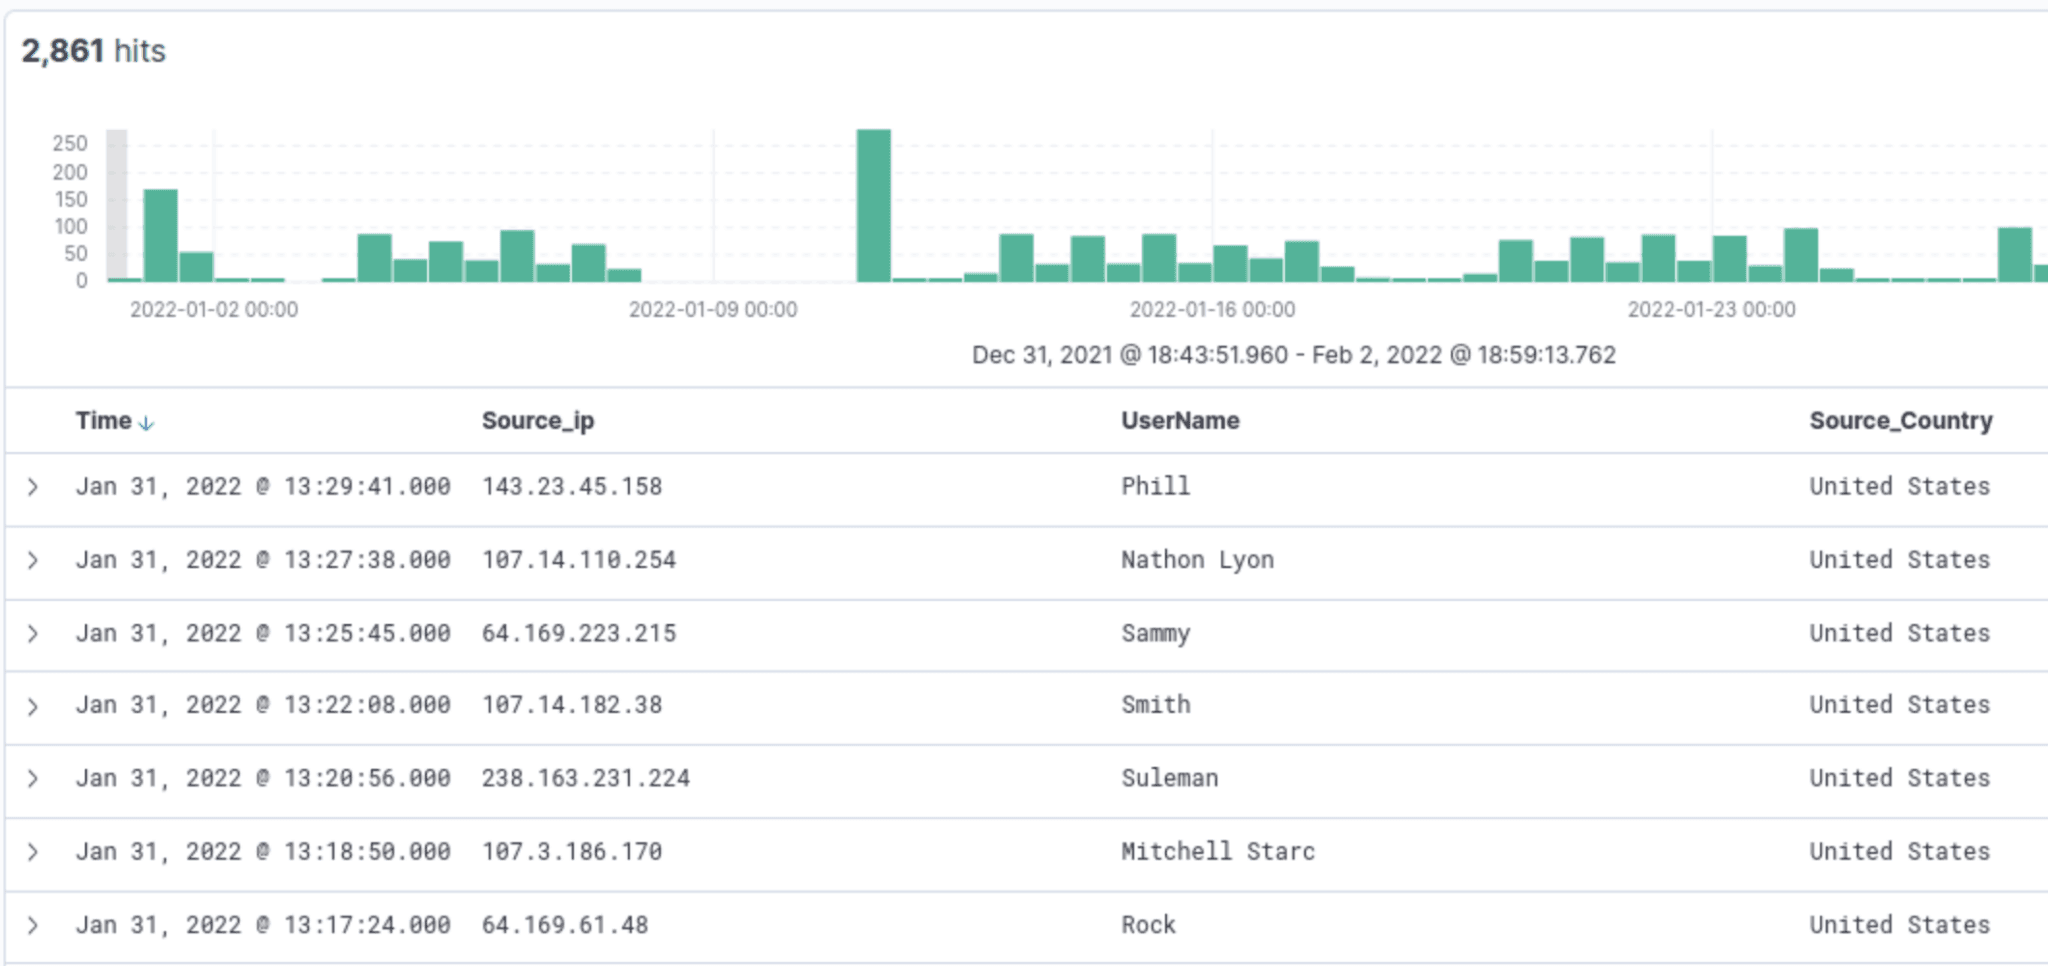Click IP 238.163.231.224 in Suleman's row
The width and height of the screenshot is (2048, 966).
[x=585, y=778]
